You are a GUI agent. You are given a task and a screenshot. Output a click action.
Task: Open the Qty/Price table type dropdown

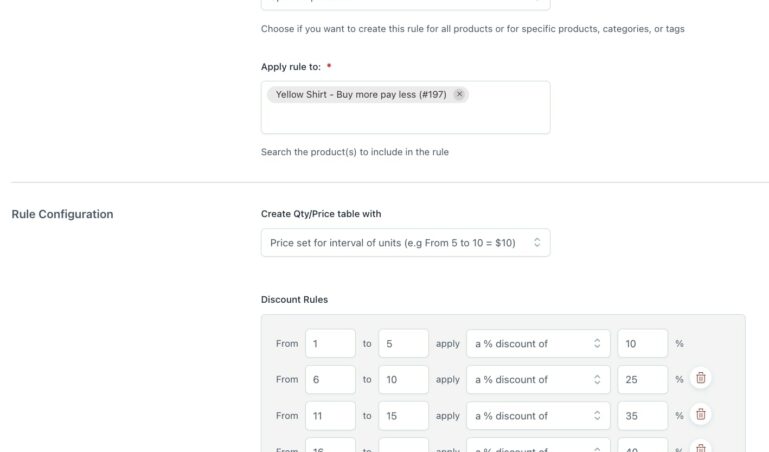[405, 242]
